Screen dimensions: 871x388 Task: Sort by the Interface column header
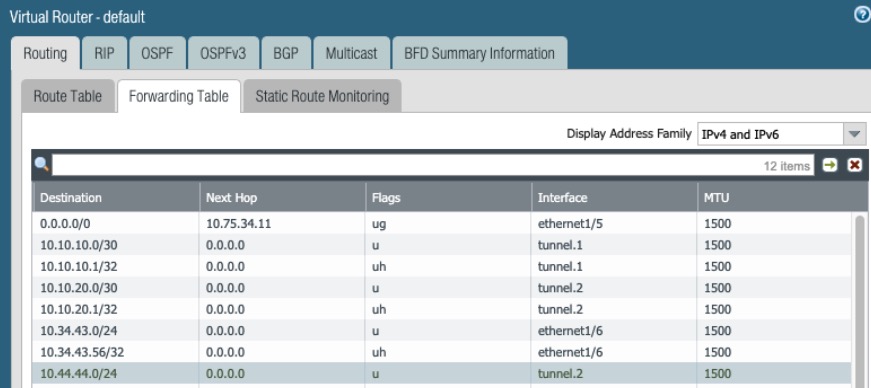tap(614, 197)
